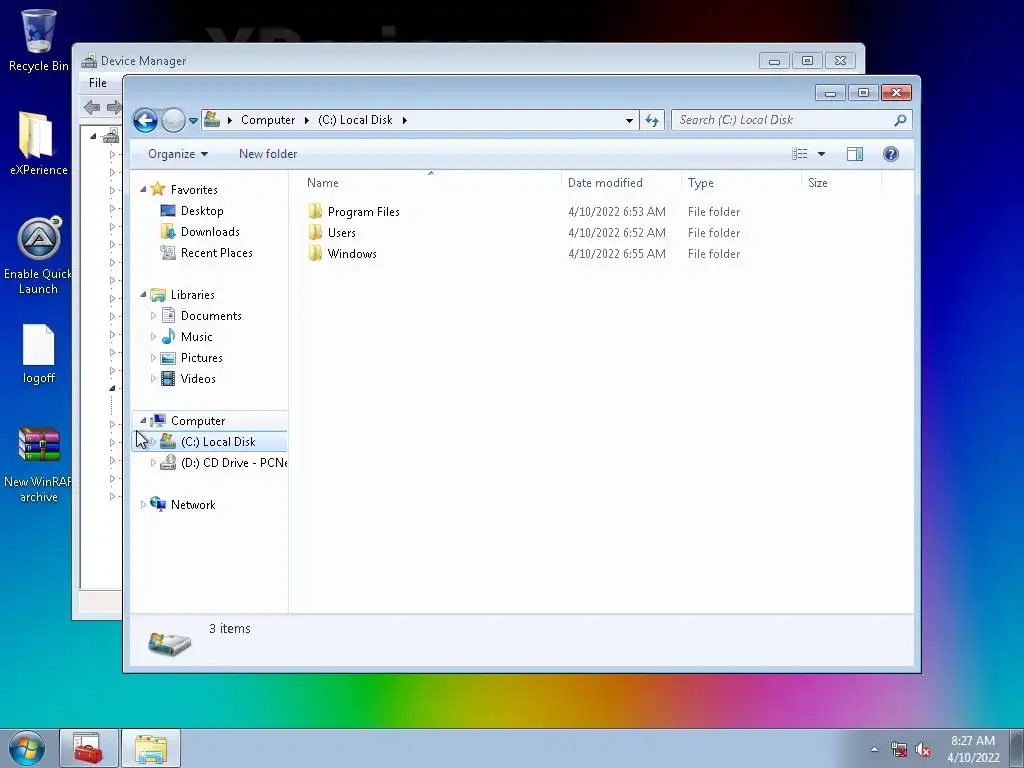Open the Start menu
1024x768 pixels.
27,748
